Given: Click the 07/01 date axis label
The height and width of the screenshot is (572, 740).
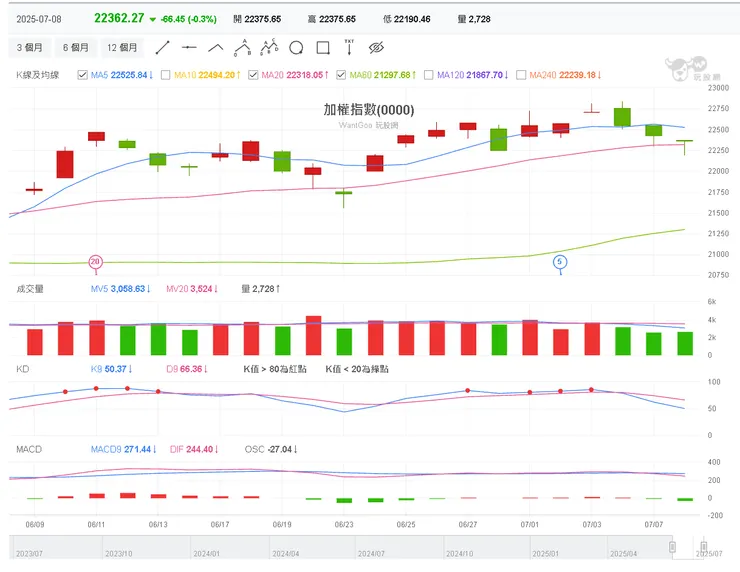Looking at the screenshot, I should tap(530, 524).
